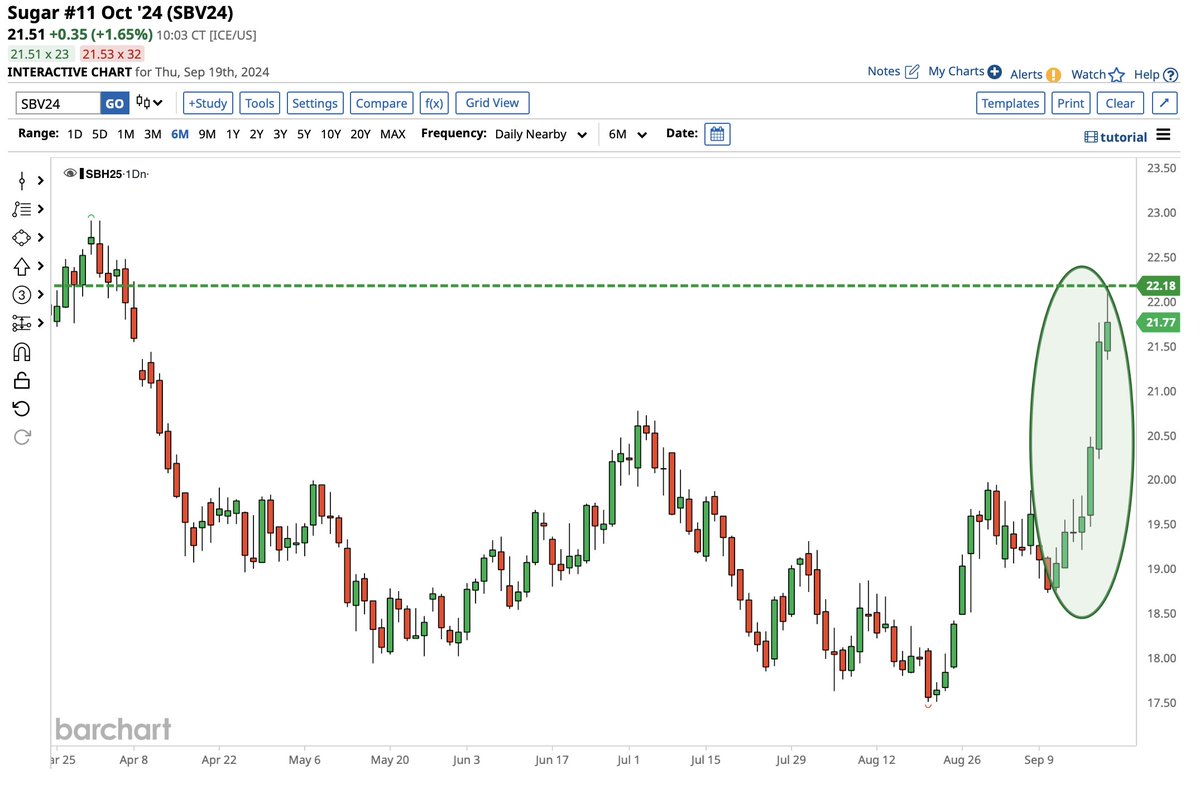1200x789 pixels.
Task: Expand the wave count options chevron
Action: tap(40, 294)
